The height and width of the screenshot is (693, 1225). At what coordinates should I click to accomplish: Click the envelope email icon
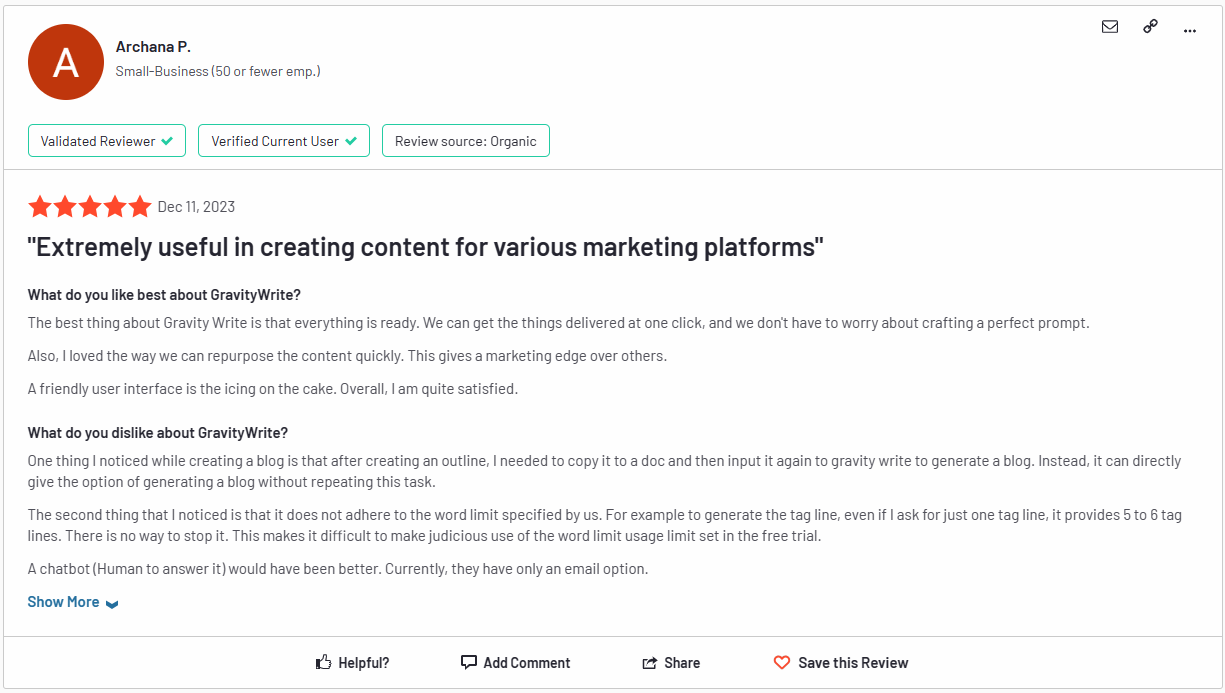point(1109,27)
